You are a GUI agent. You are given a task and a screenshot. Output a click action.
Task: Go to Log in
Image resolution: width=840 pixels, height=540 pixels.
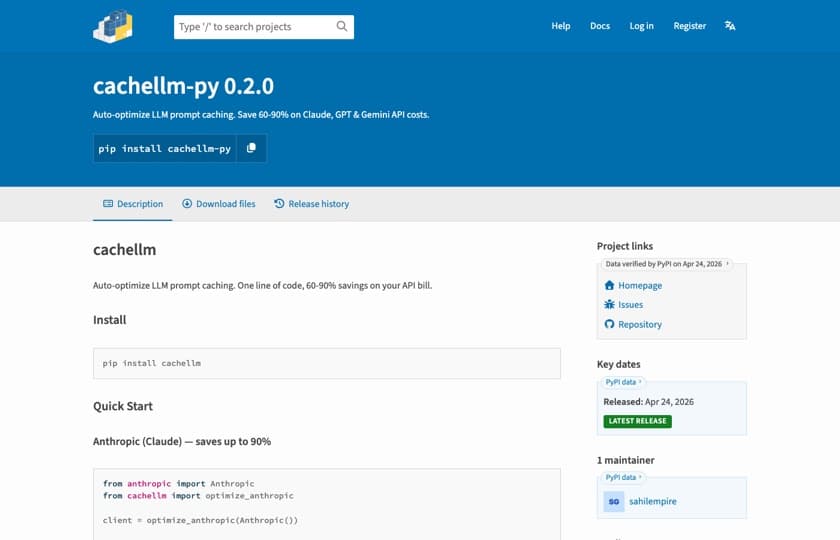click(641, 26)
